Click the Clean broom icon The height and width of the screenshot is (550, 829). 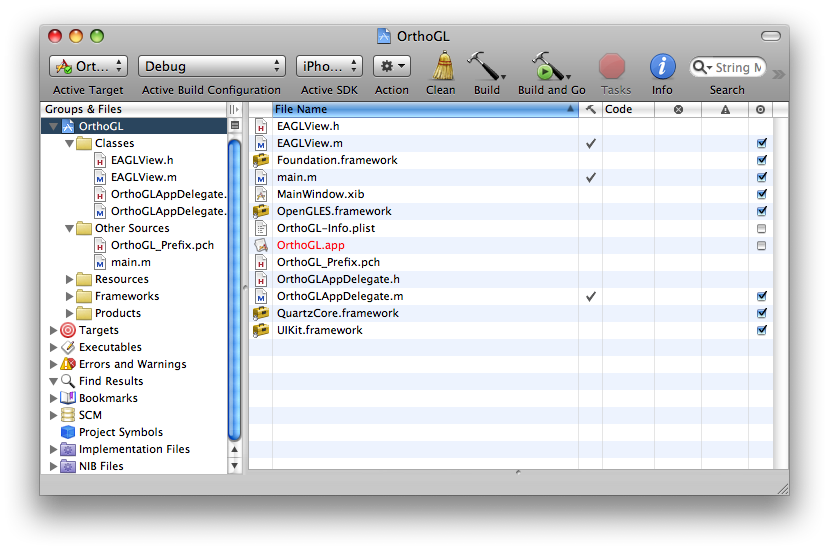(x=443, y=66)
